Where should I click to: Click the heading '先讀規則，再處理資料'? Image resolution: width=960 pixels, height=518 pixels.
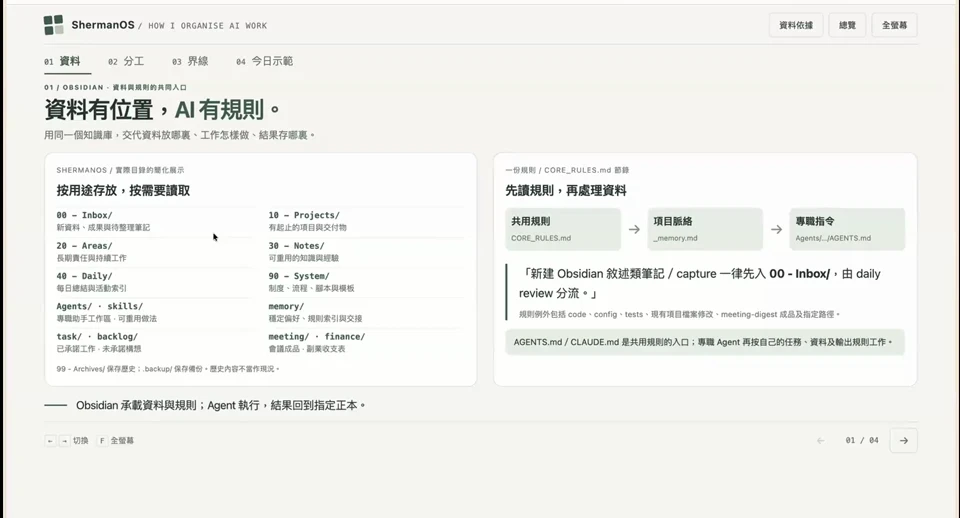pyautogui.click(x=566, y=190)
